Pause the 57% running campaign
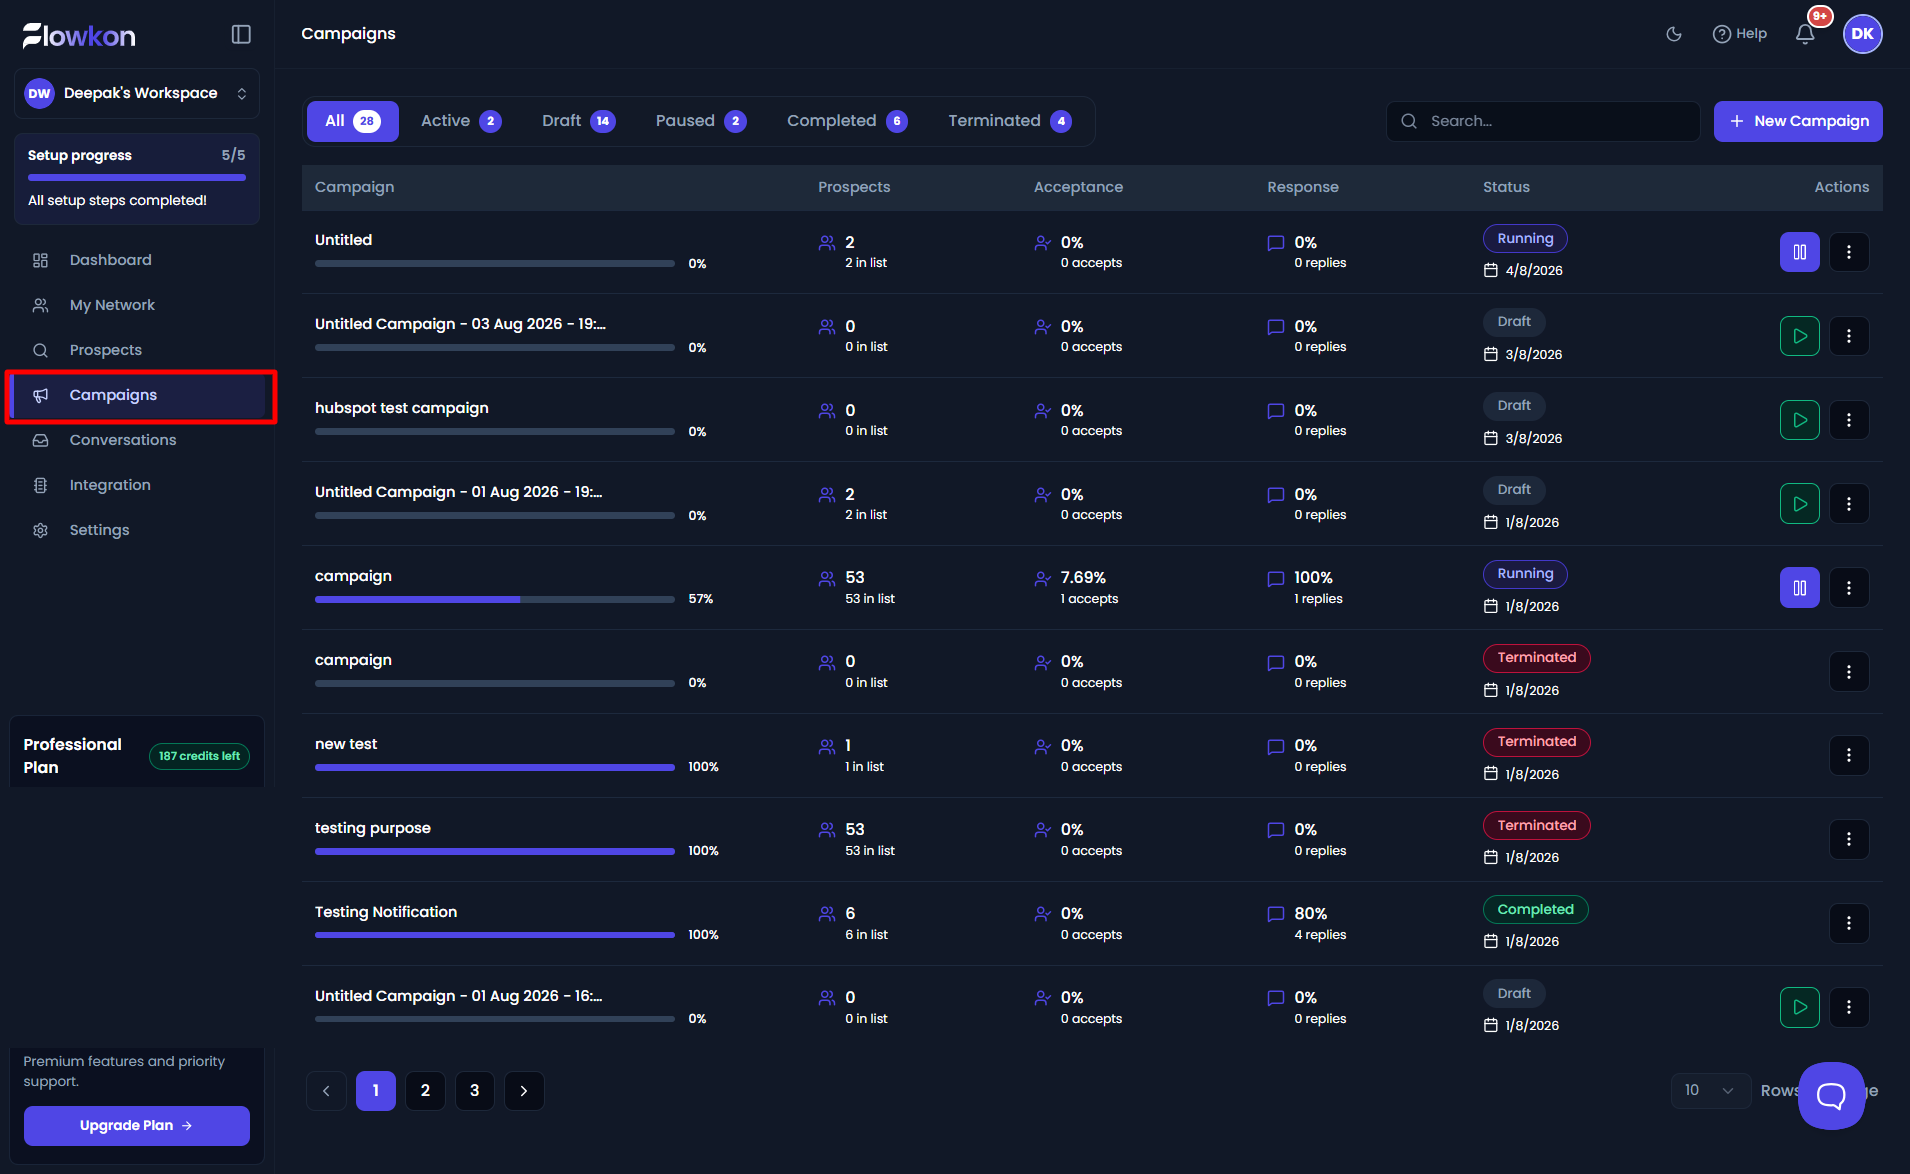 point(1799,588)
